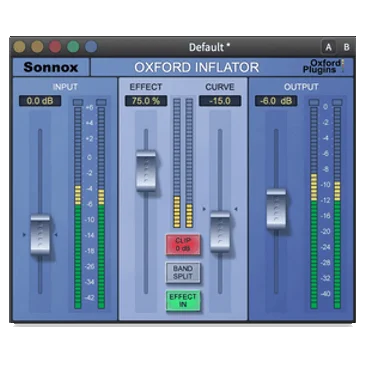Click the effect amount field 75.0 %
This screenshot has height=365, width=365.
[x=146, y=101]
